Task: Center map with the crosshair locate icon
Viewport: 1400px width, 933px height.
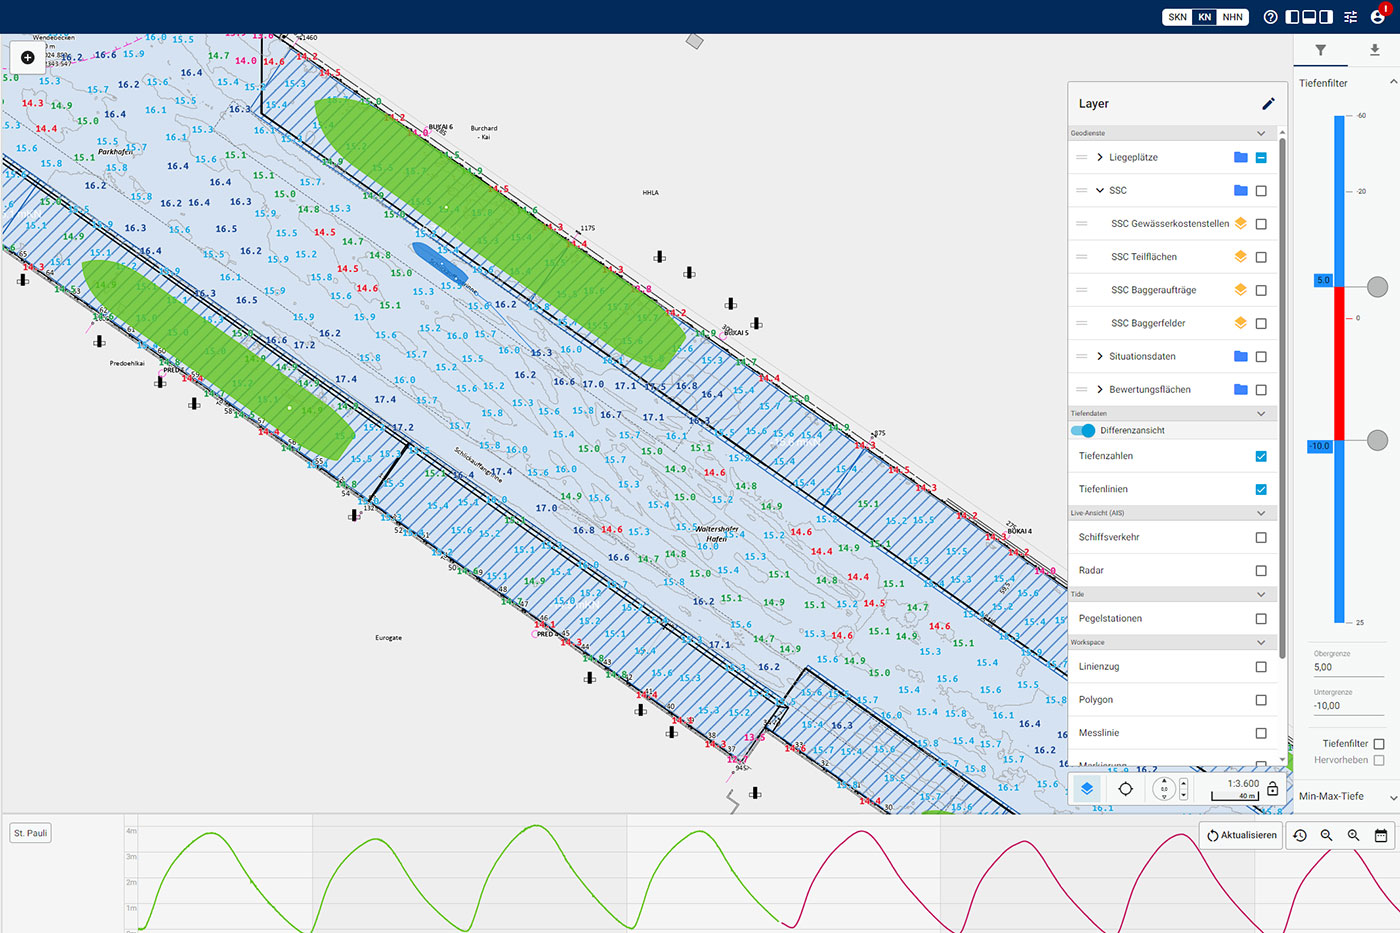Action: pos(1125,789)
